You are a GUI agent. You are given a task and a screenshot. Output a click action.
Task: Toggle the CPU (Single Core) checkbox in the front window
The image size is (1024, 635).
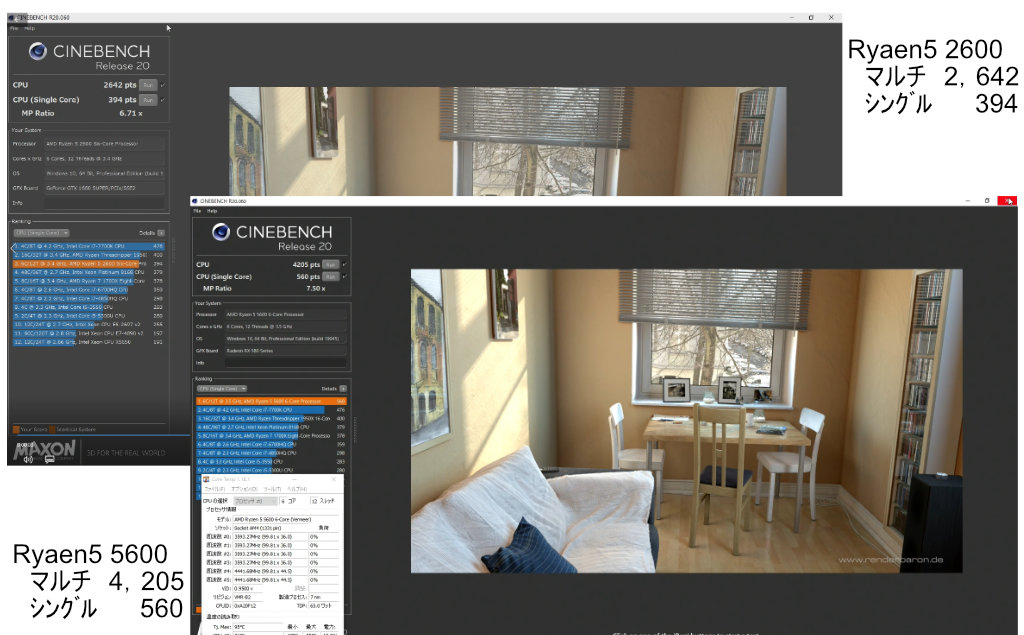coord(345,279)
